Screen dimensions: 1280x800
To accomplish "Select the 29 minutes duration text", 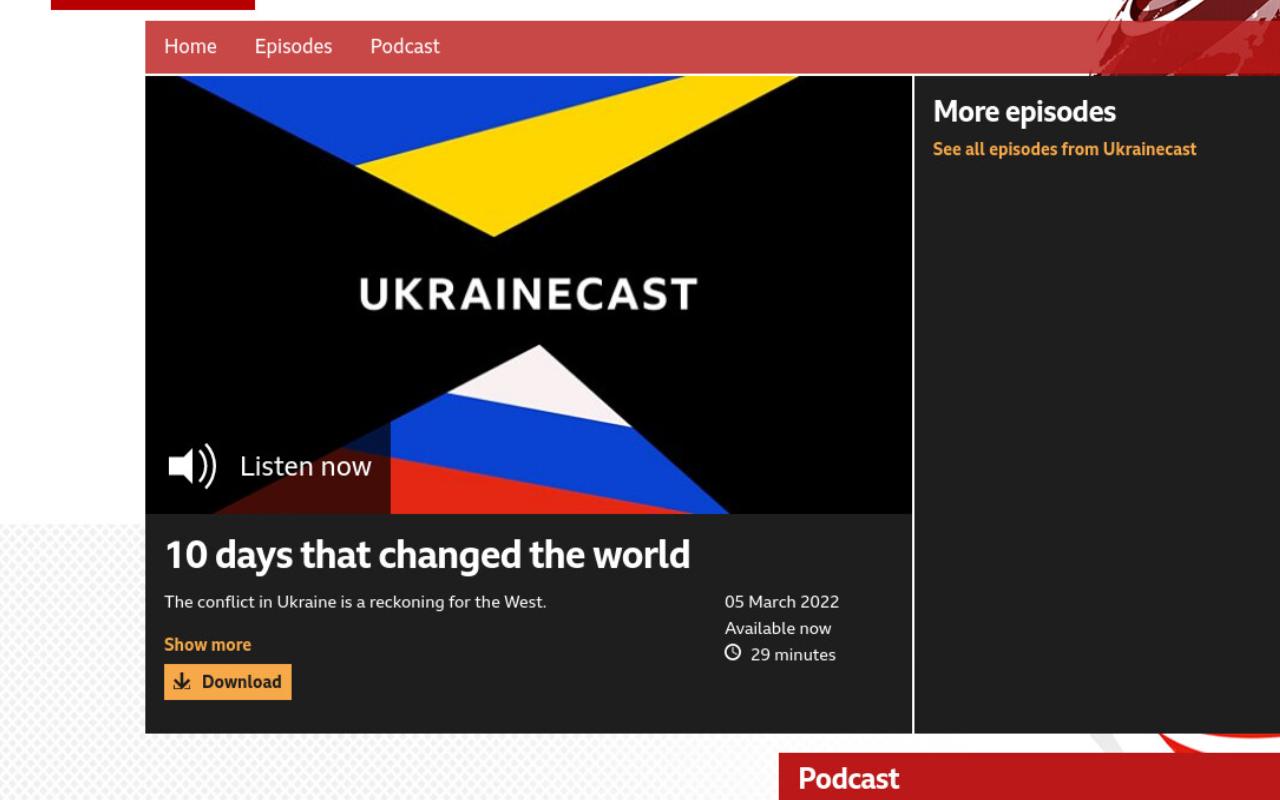I will tap(793, 655).
